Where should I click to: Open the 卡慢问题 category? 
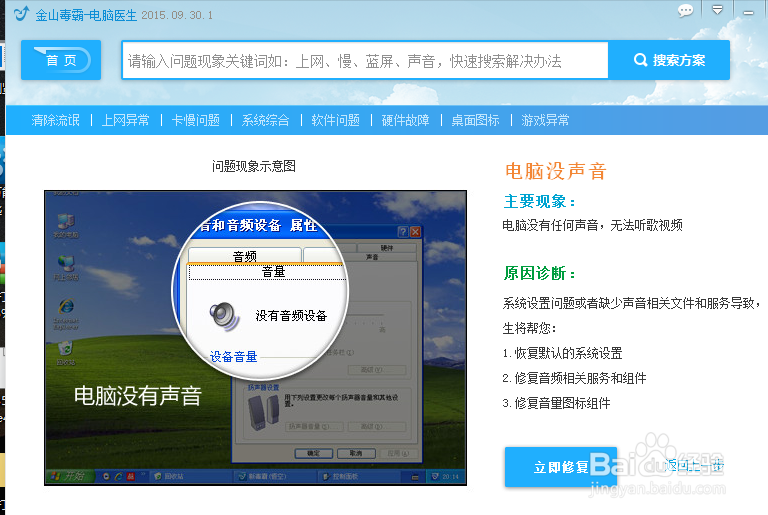[195, 120]
